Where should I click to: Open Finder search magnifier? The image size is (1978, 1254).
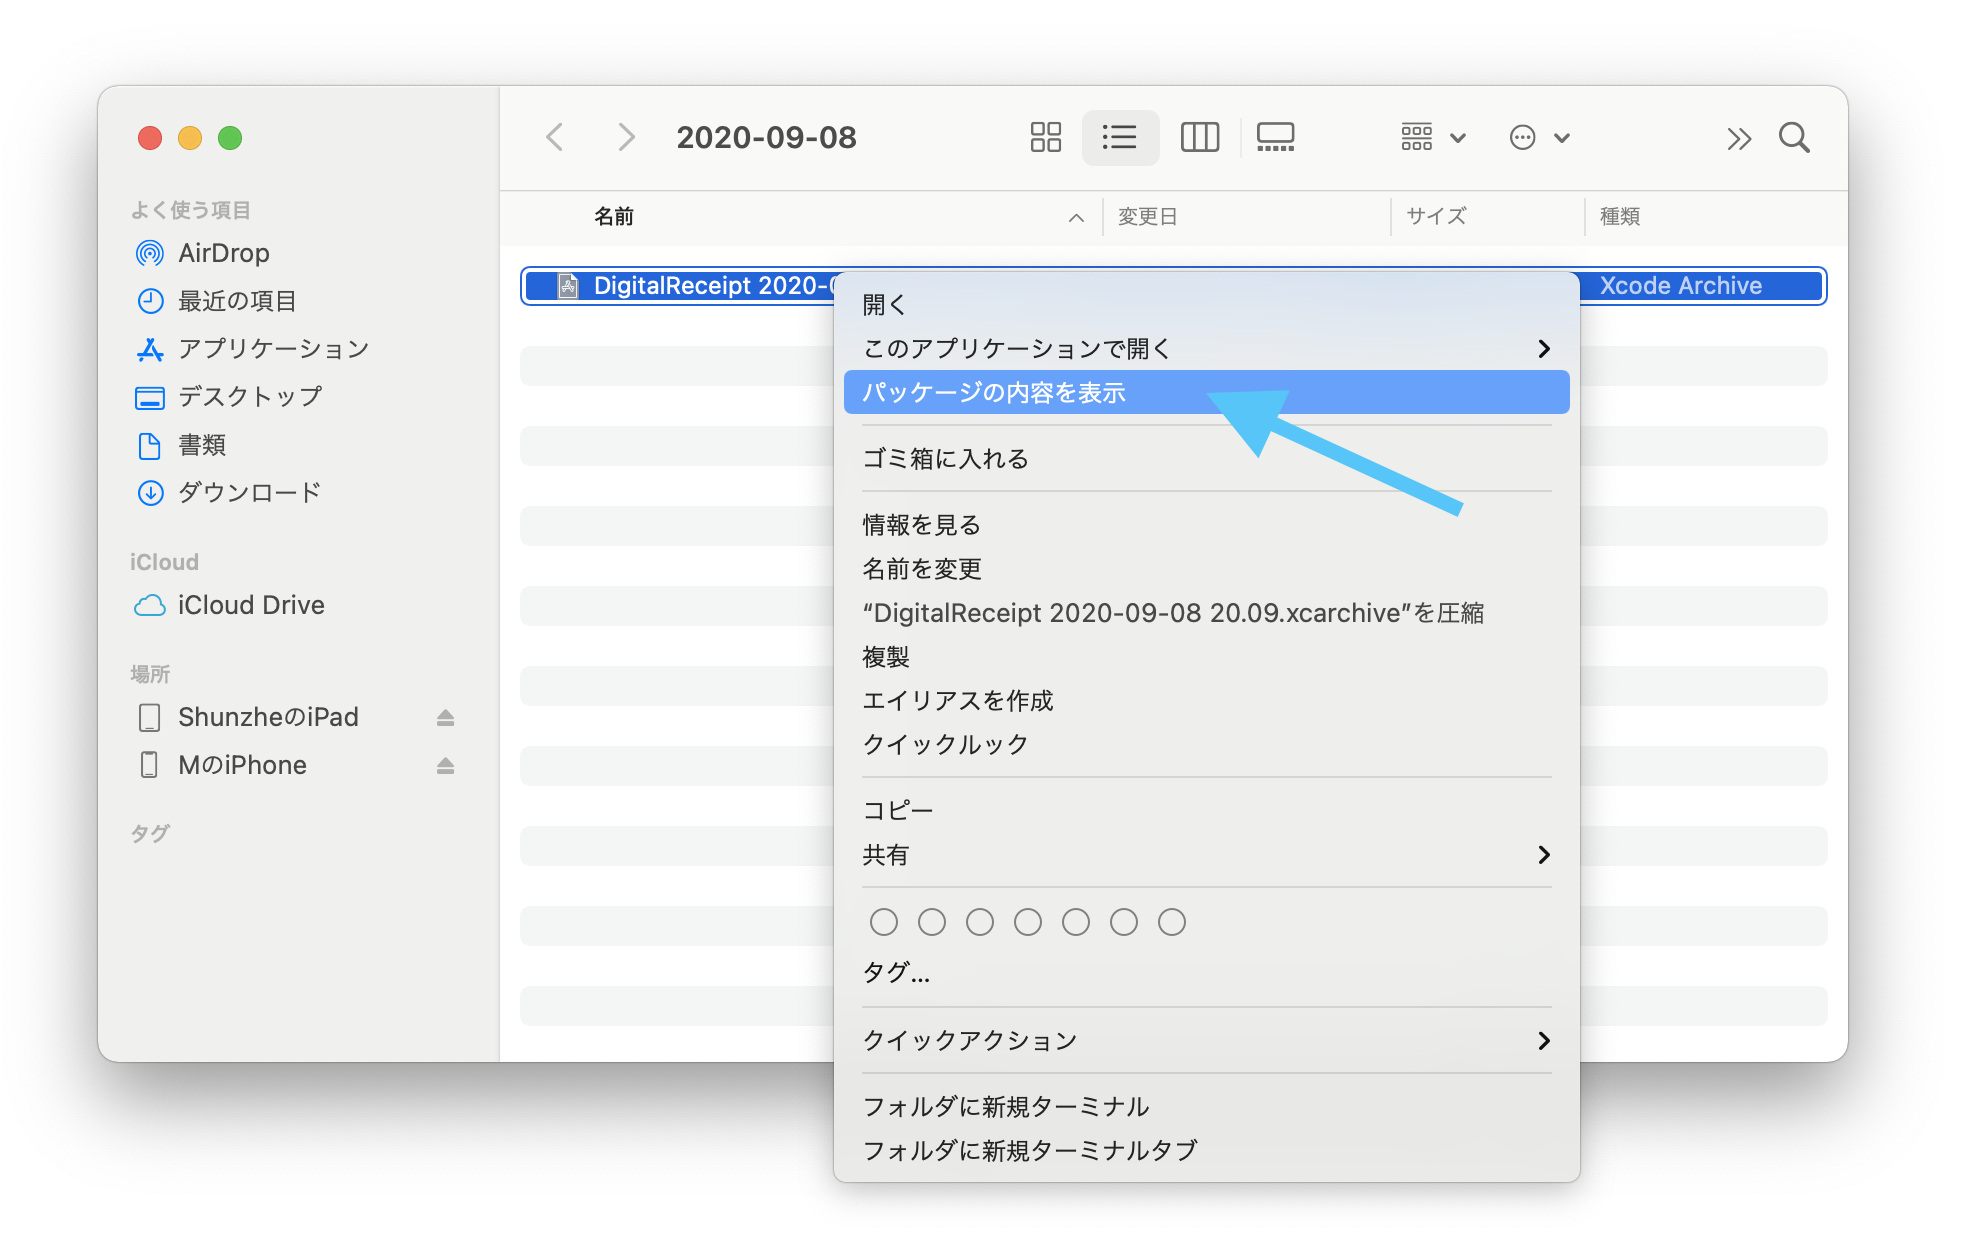coord(1794,137)
